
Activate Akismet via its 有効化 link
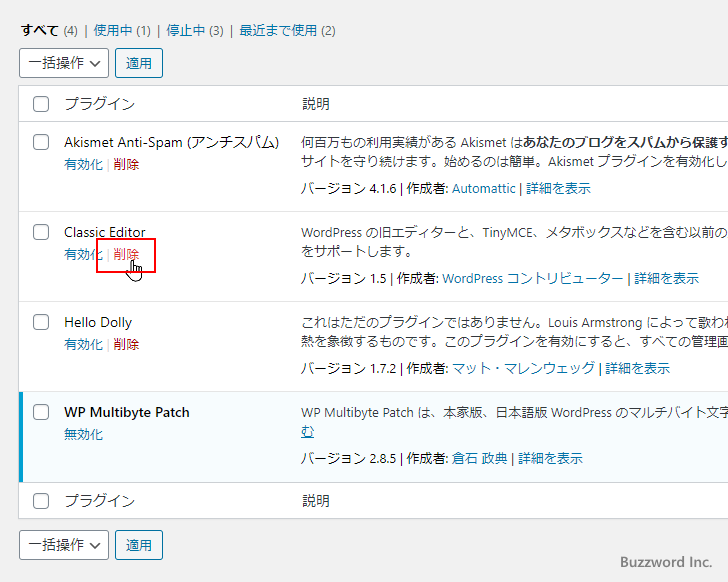83,164
